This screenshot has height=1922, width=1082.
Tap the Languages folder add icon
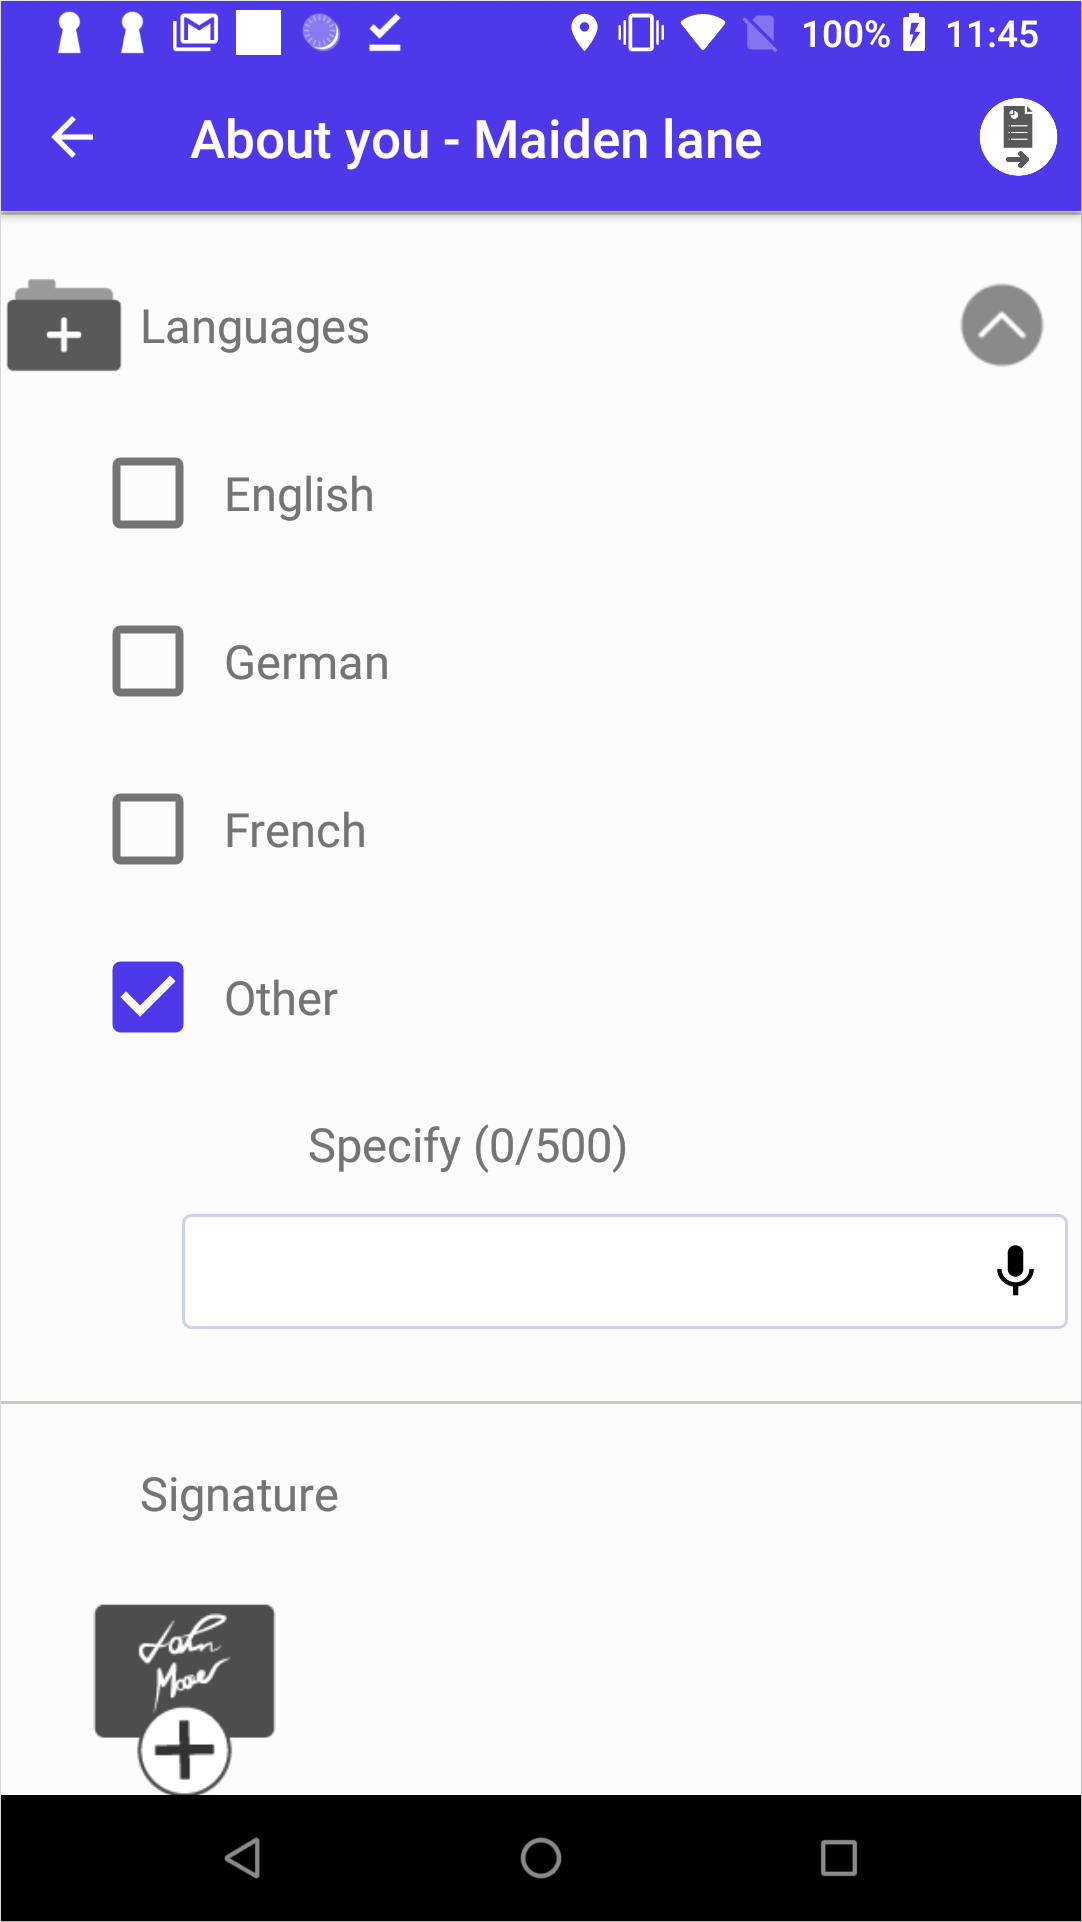click(64, 327)
